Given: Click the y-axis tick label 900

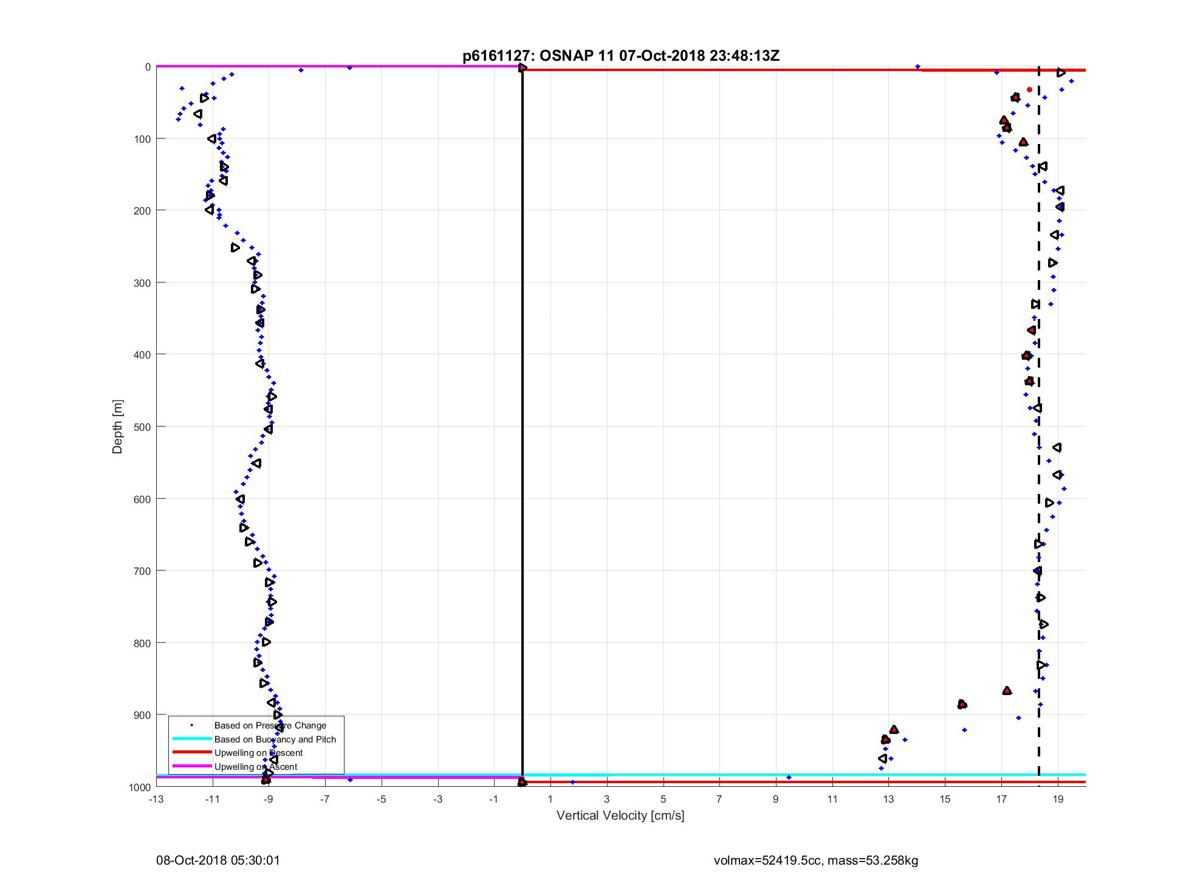Looking at the screenshot, I should [x=142, y=715].
